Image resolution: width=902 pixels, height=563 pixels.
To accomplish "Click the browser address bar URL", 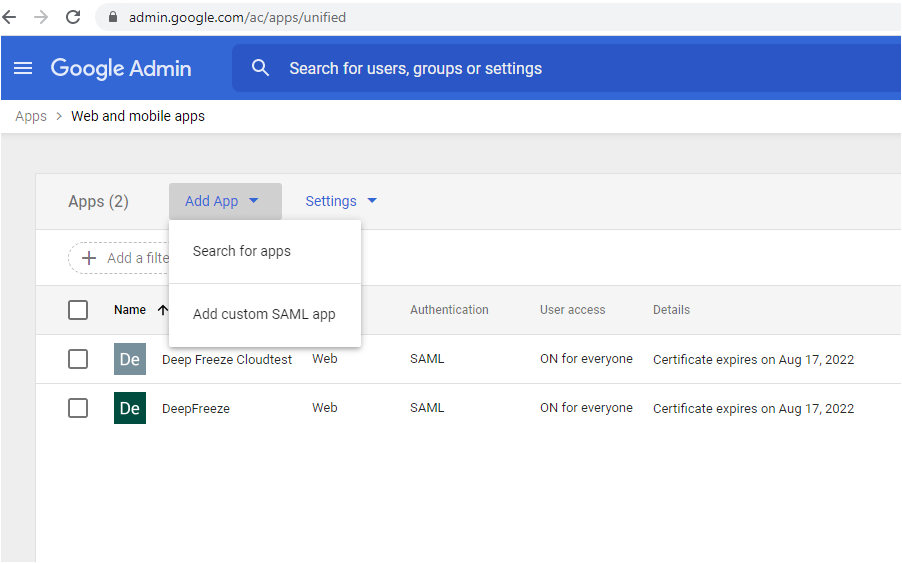I will pos(237,17).
